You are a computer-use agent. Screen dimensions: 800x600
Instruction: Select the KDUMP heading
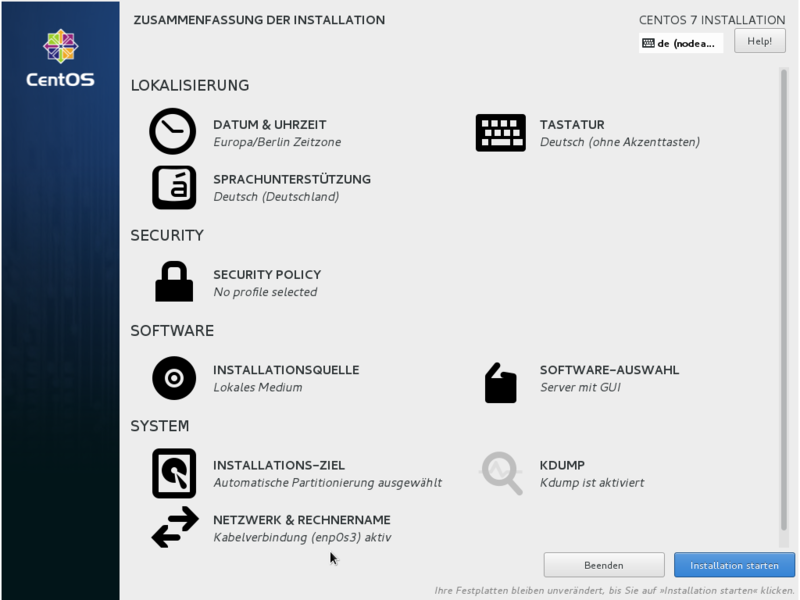pyautogui.click(x=562, y=465)
